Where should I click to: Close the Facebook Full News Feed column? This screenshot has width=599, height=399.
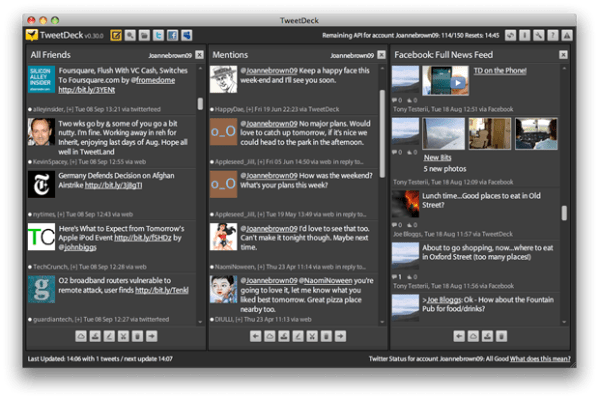pos(563,55)
